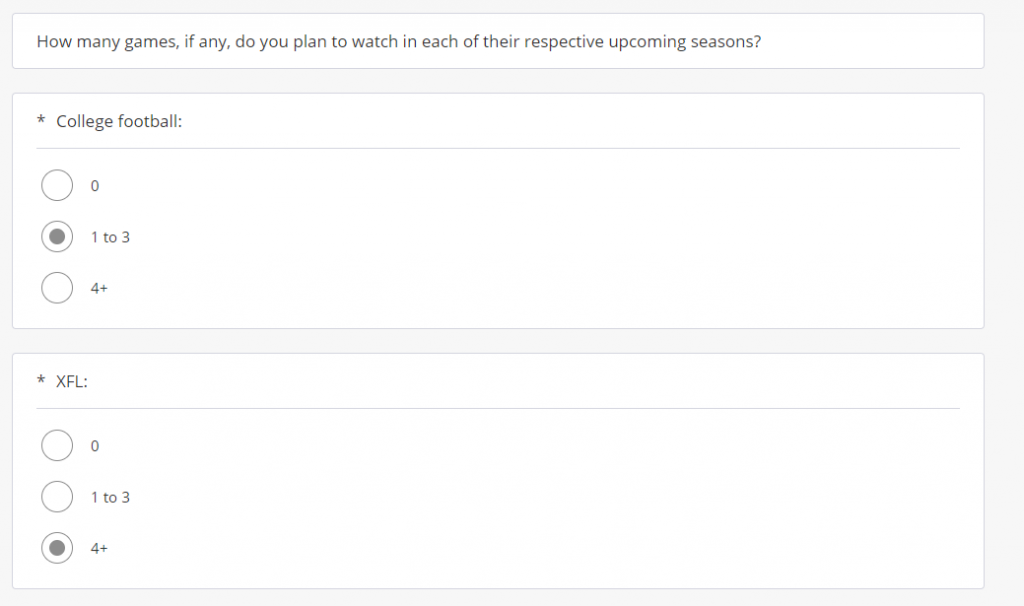Click the "4+" label text under XFL
1024x606 pixels.
[x=99, y=549]
